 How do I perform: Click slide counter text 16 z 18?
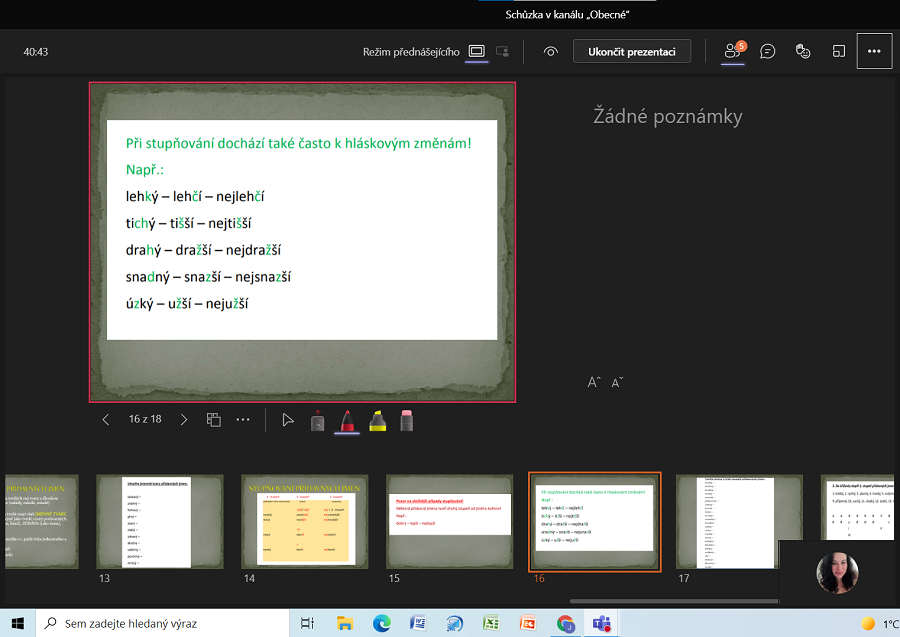(145, 420)
